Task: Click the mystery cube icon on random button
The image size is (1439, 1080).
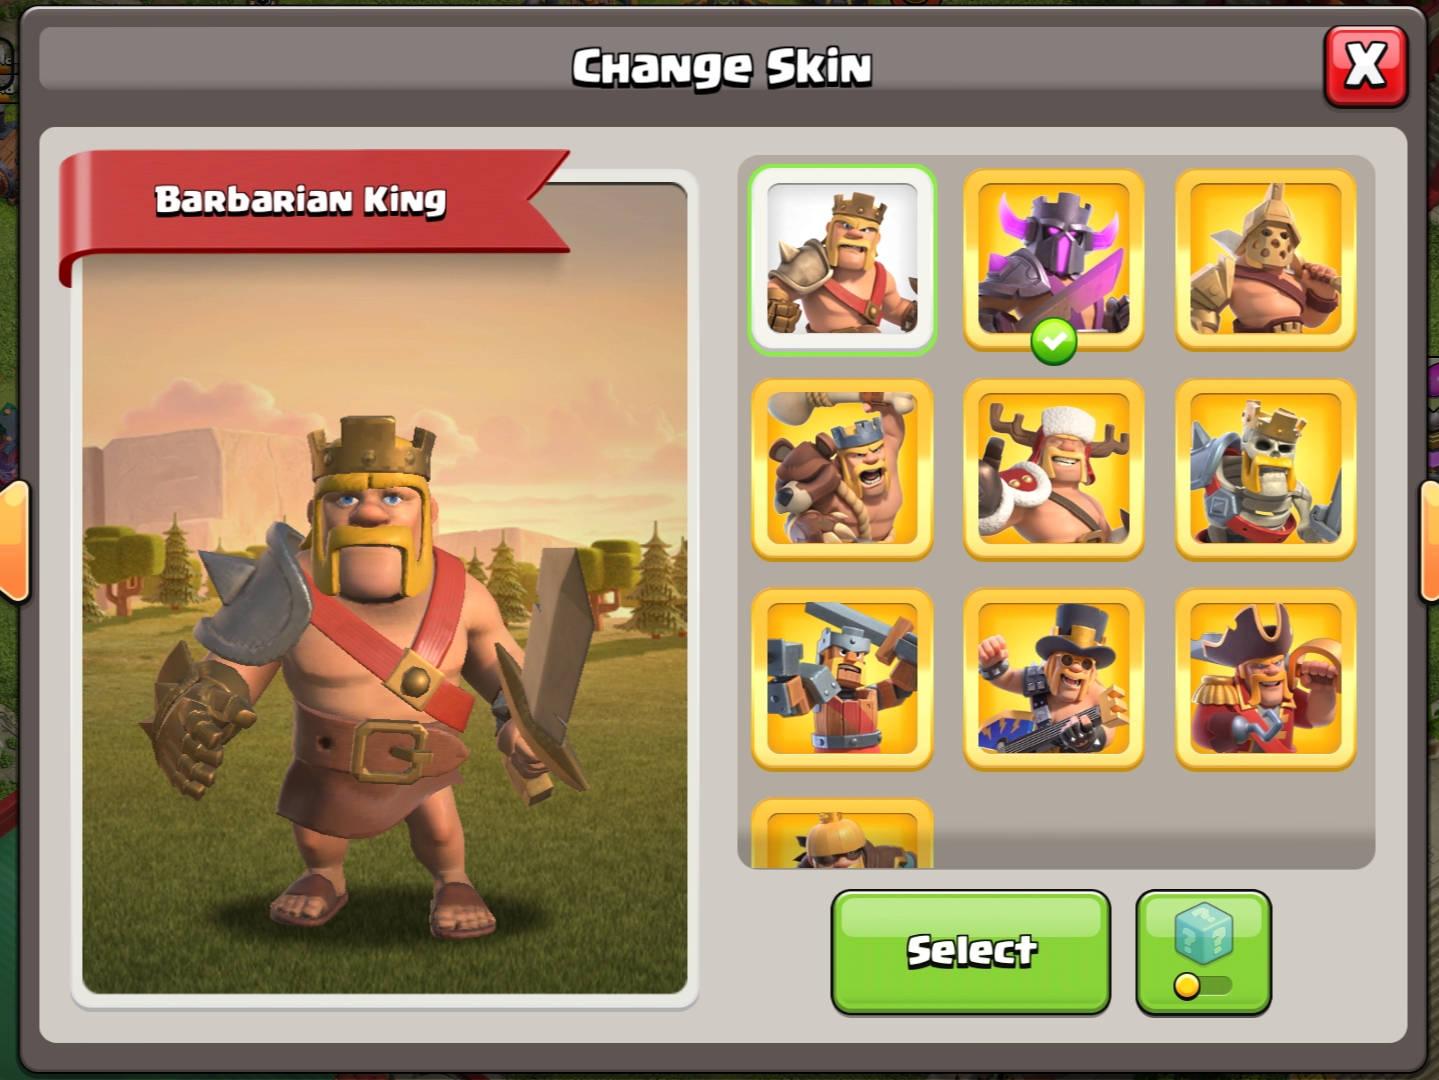Action: point(1203,933)
